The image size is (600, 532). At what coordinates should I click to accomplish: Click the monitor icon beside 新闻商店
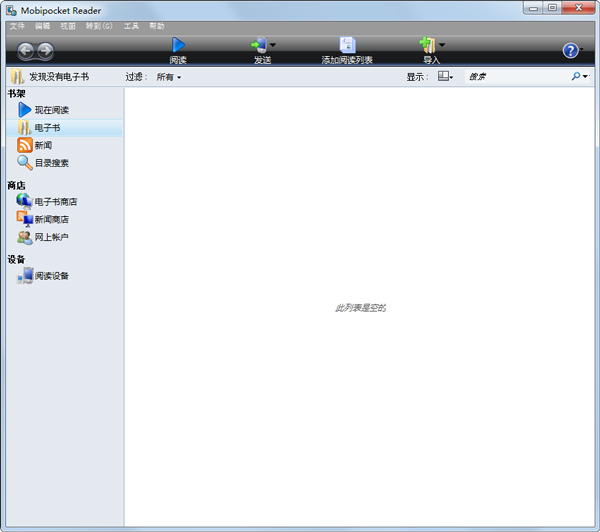(x=25, y=219)
